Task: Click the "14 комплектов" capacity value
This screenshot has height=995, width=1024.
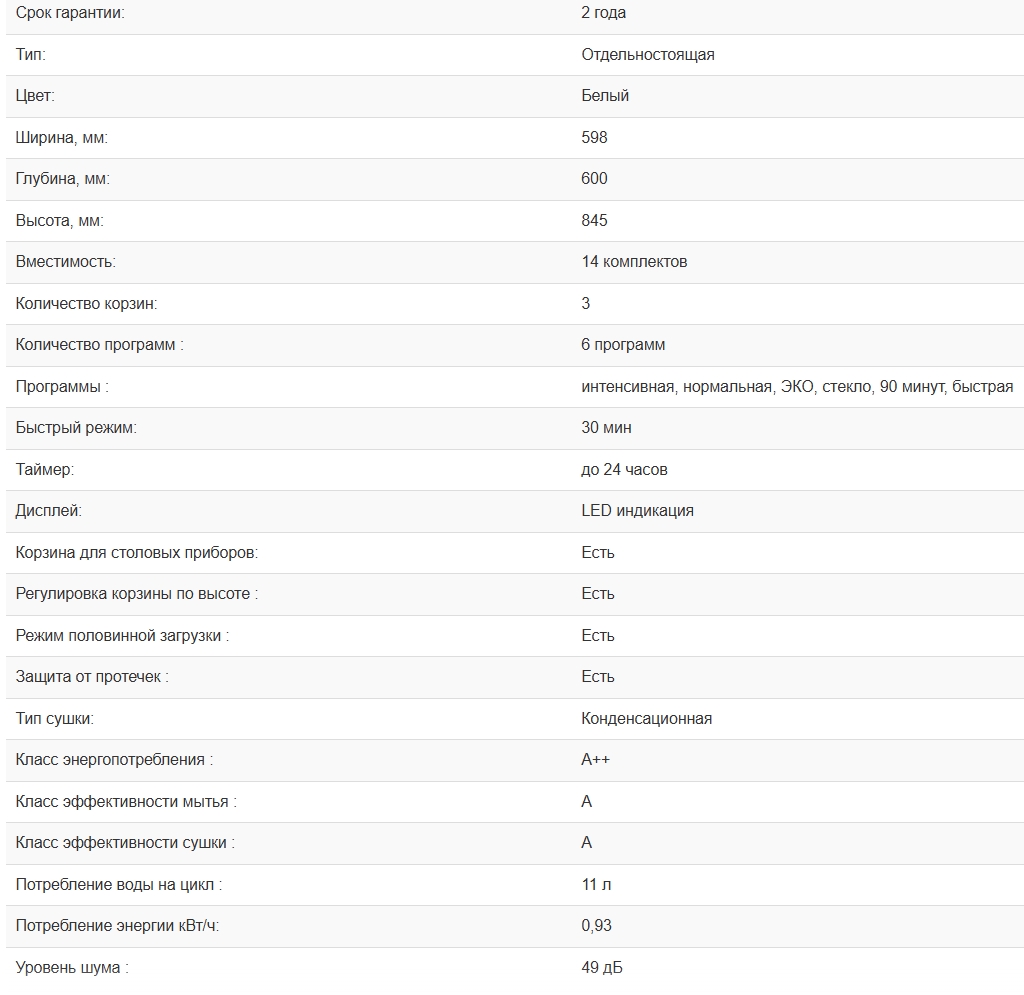Action: click(634, 262)
